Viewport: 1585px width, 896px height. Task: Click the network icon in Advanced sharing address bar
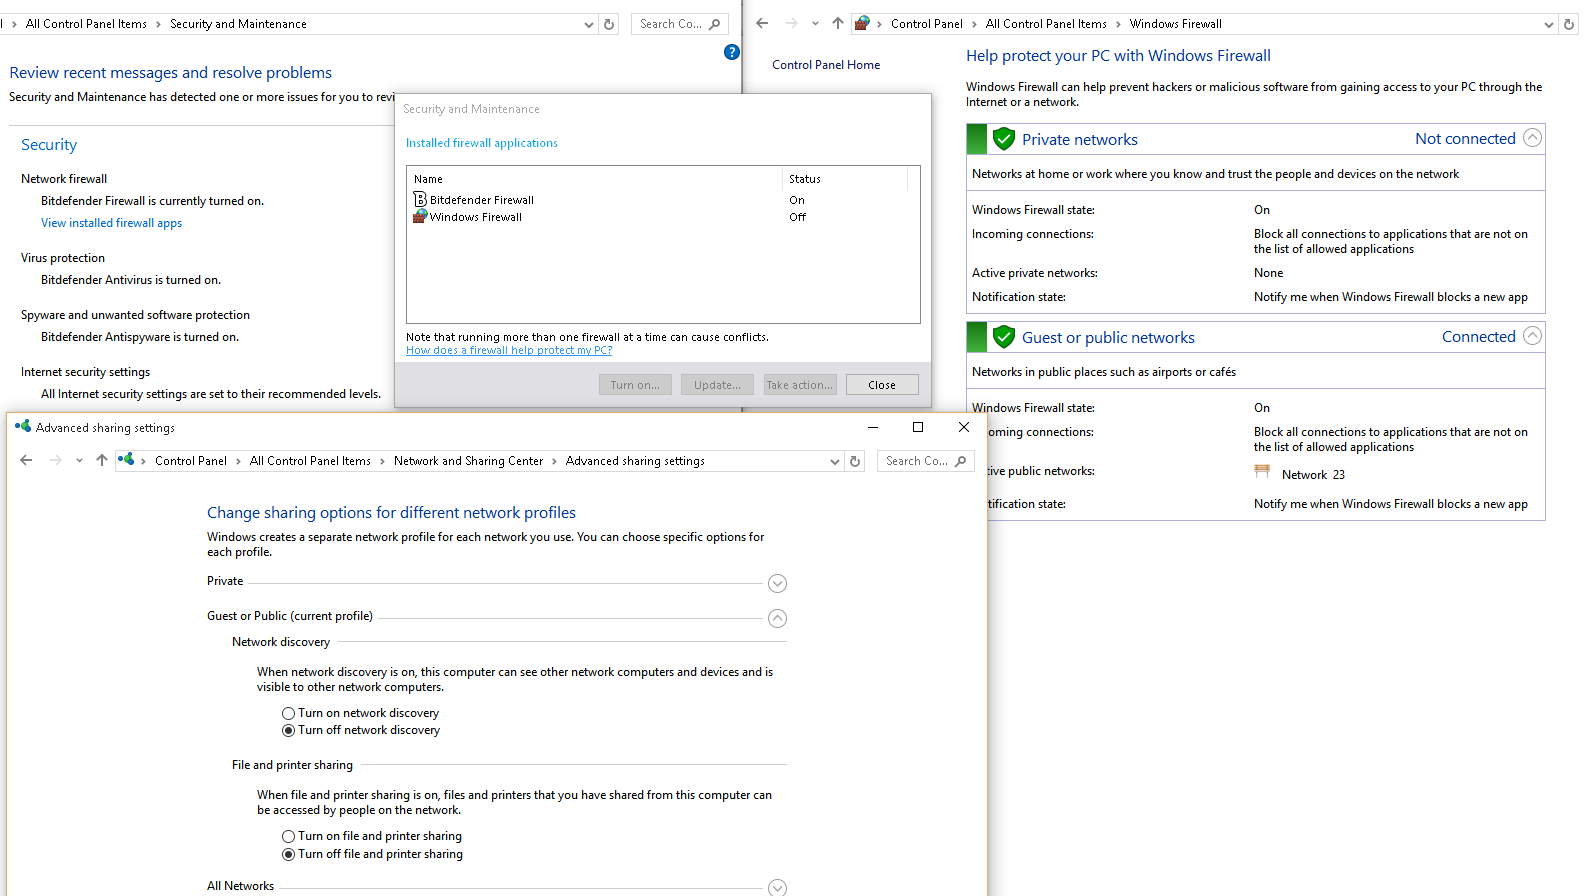tap(126, 460)
